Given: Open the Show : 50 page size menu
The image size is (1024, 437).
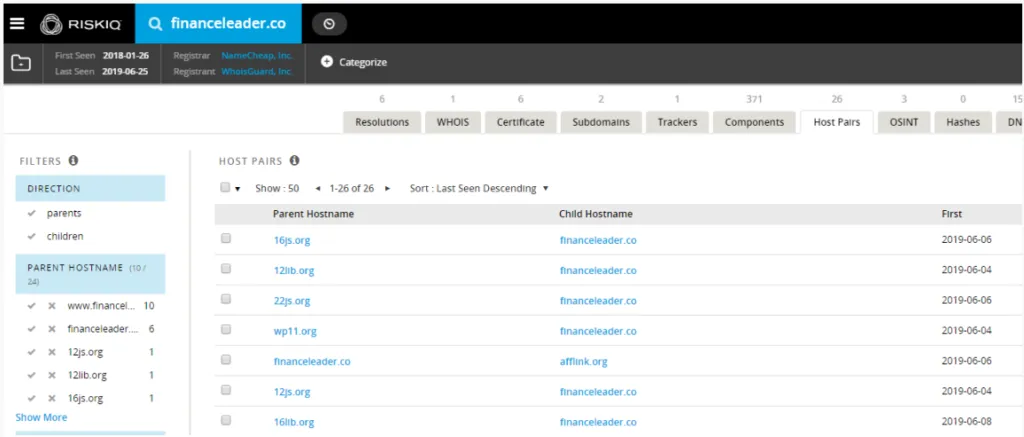Looking at the screenshot, I should (x=277, y=188).
